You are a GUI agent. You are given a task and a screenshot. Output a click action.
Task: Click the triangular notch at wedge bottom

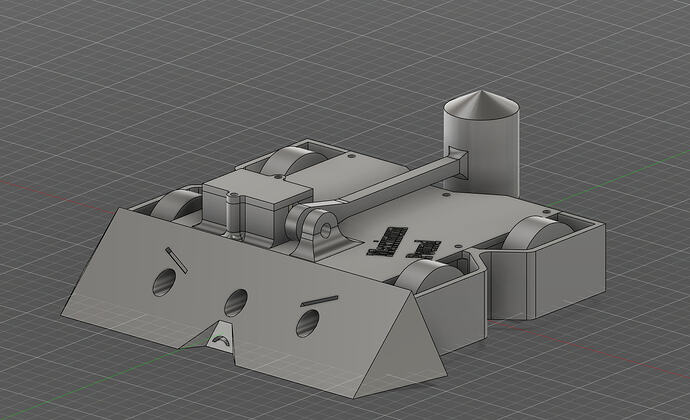[x=220, y=338]
